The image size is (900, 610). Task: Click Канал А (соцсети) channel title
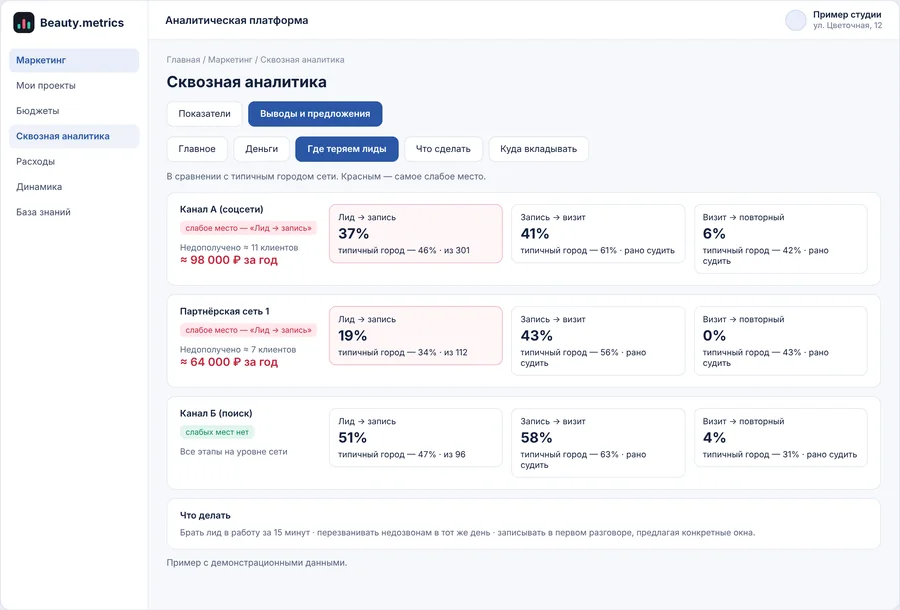click(x=222, y=209)
